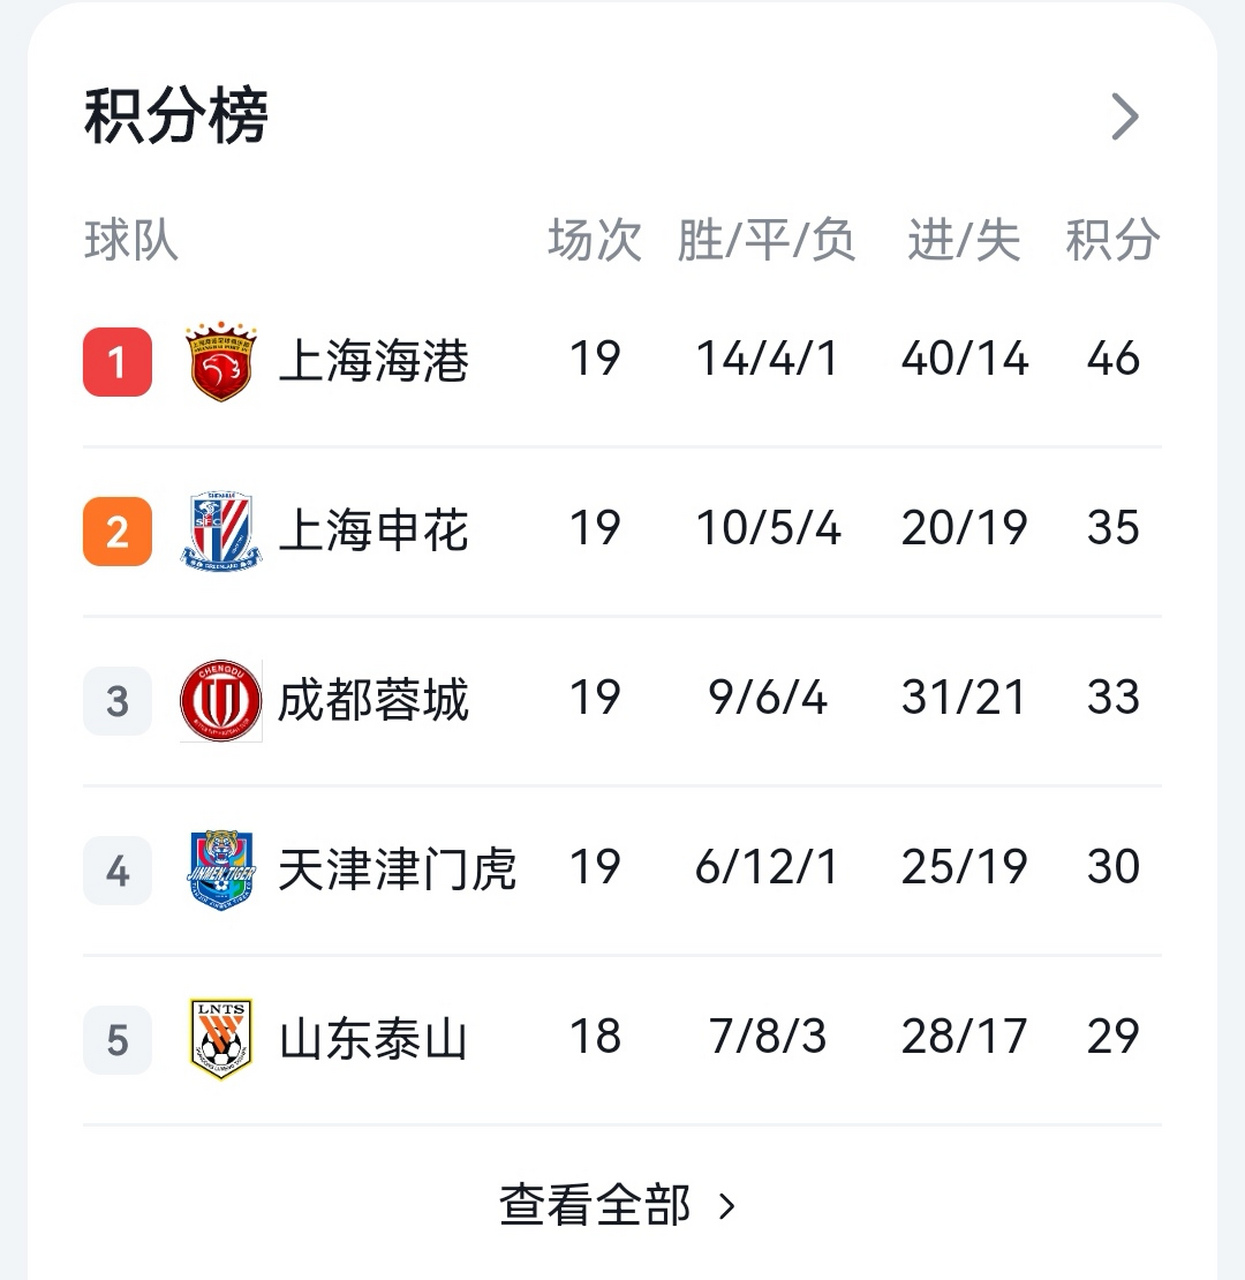Expand standings via the top-right chevron
The width and height of the screenshot is (1245, 1280).
tap(1125, 117)
